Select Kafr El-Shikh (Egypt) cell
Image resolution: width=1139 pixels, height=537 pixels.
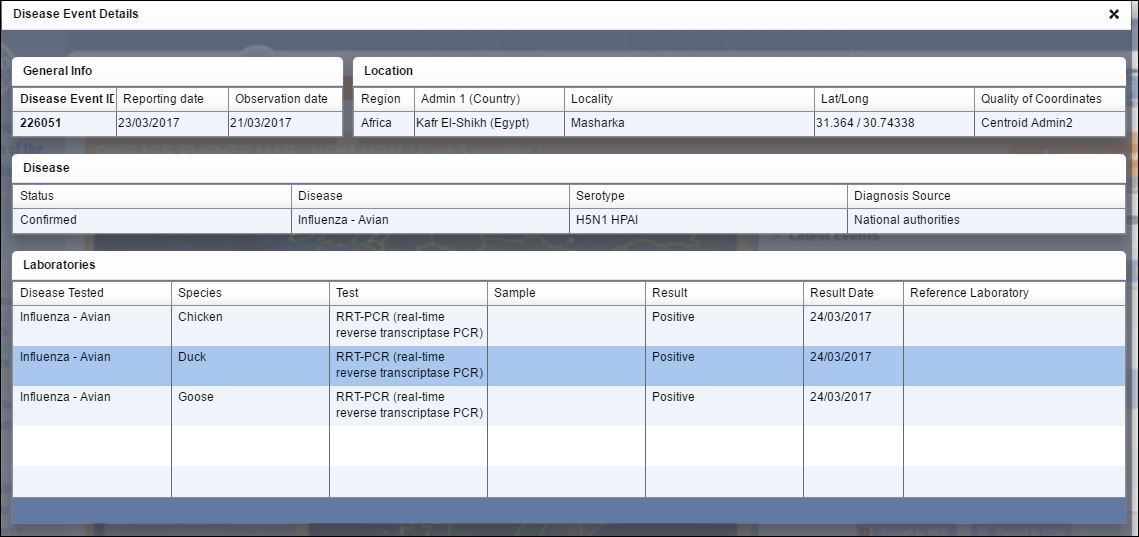click(490, 124)
